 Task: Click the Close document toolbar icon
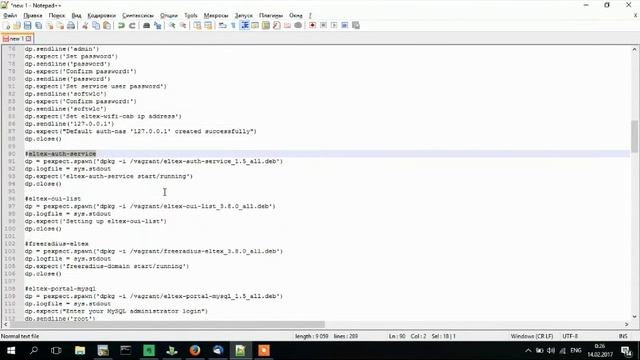49,25
